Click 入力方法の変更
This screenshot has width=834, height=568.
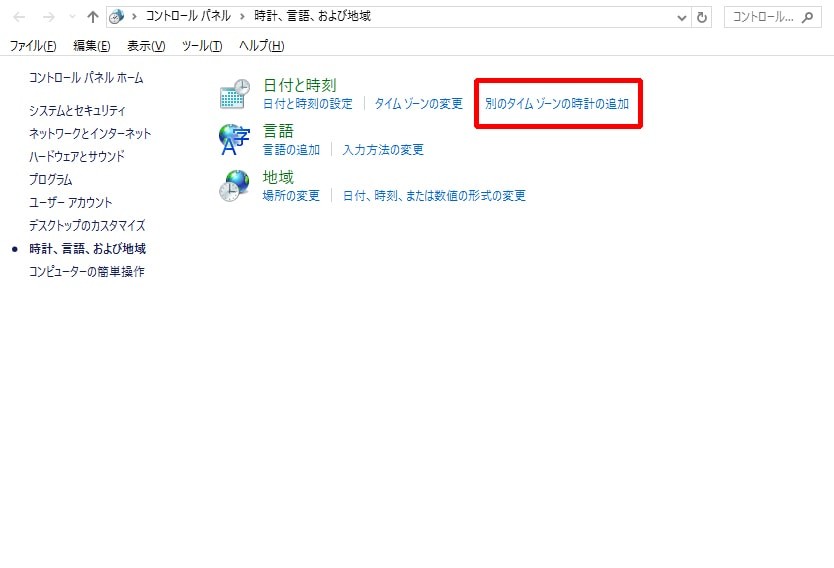pyautogui.click(x=383, y=149)
